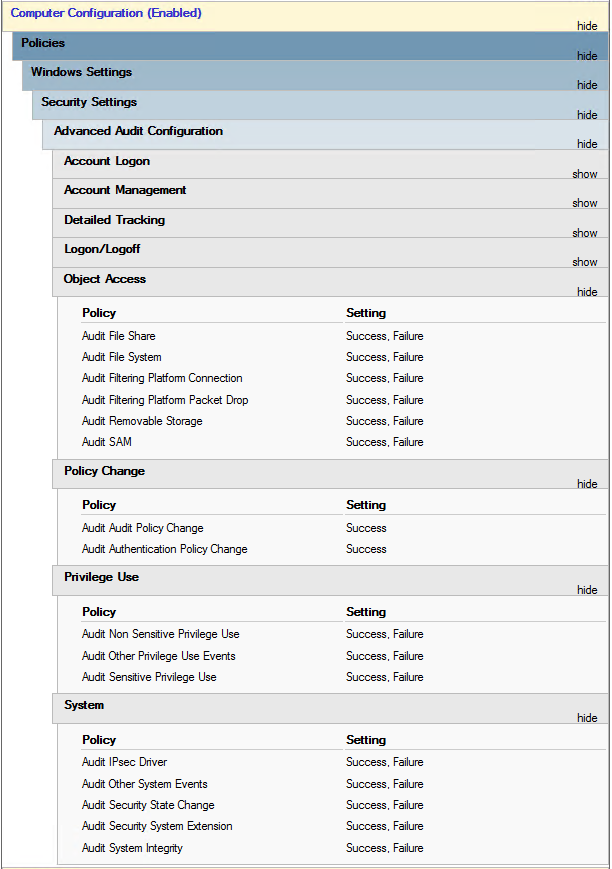Select the Audit System Integrity policy

tap(132, 848)
